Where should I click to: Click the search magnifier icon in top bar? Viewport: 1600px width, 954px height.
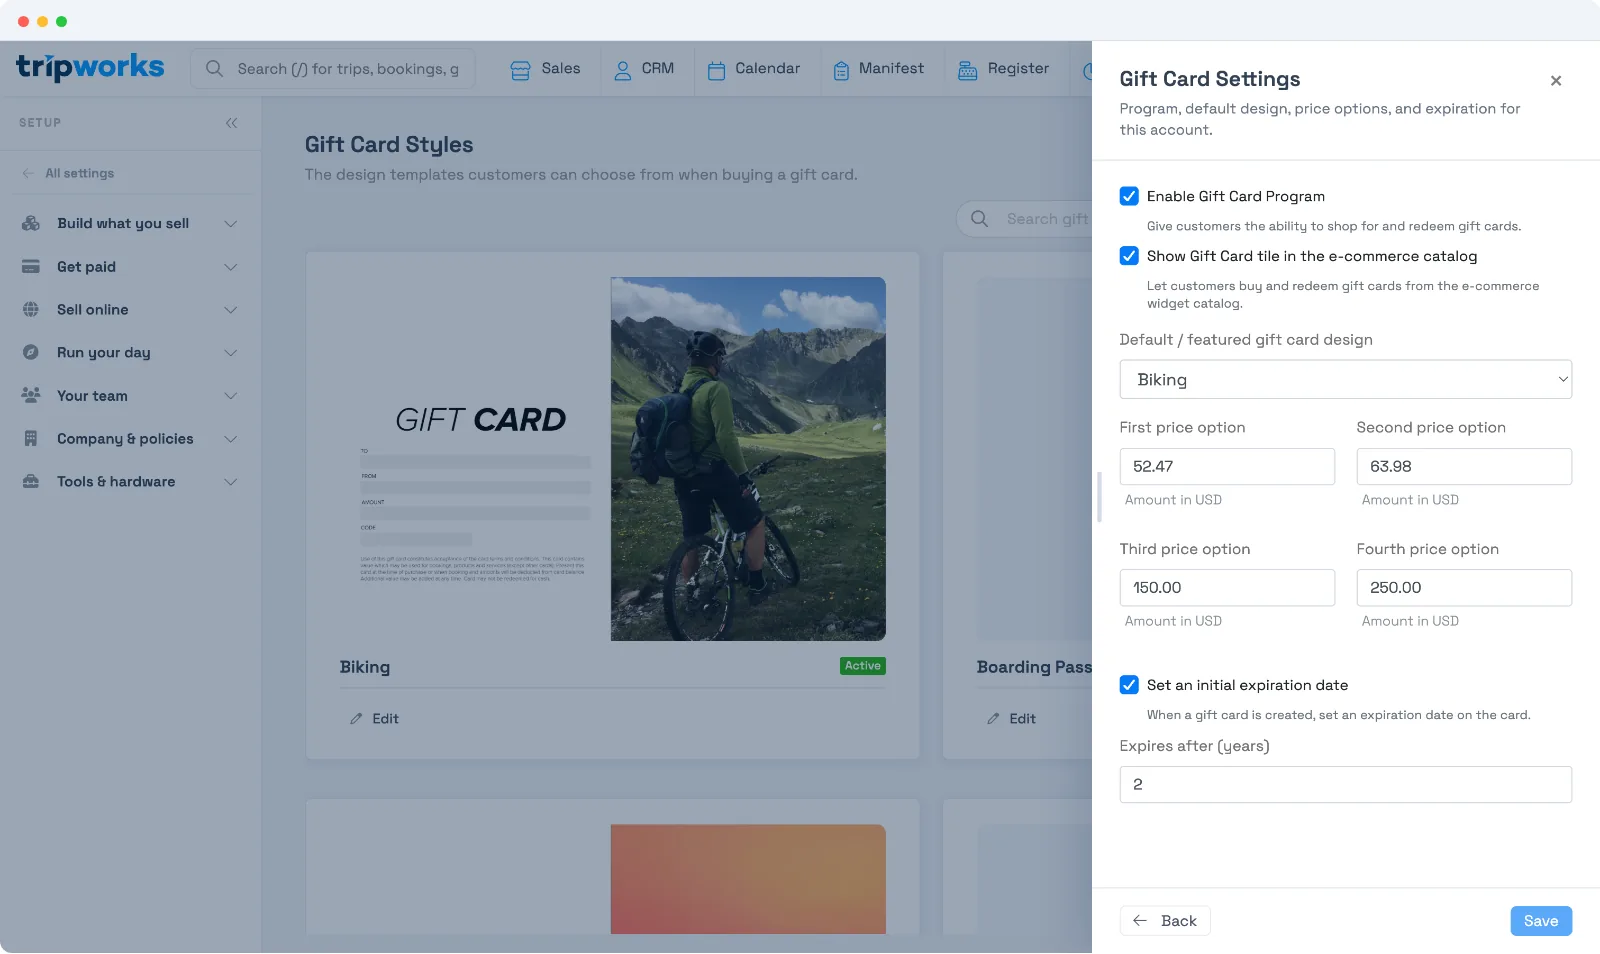point(214,69)
